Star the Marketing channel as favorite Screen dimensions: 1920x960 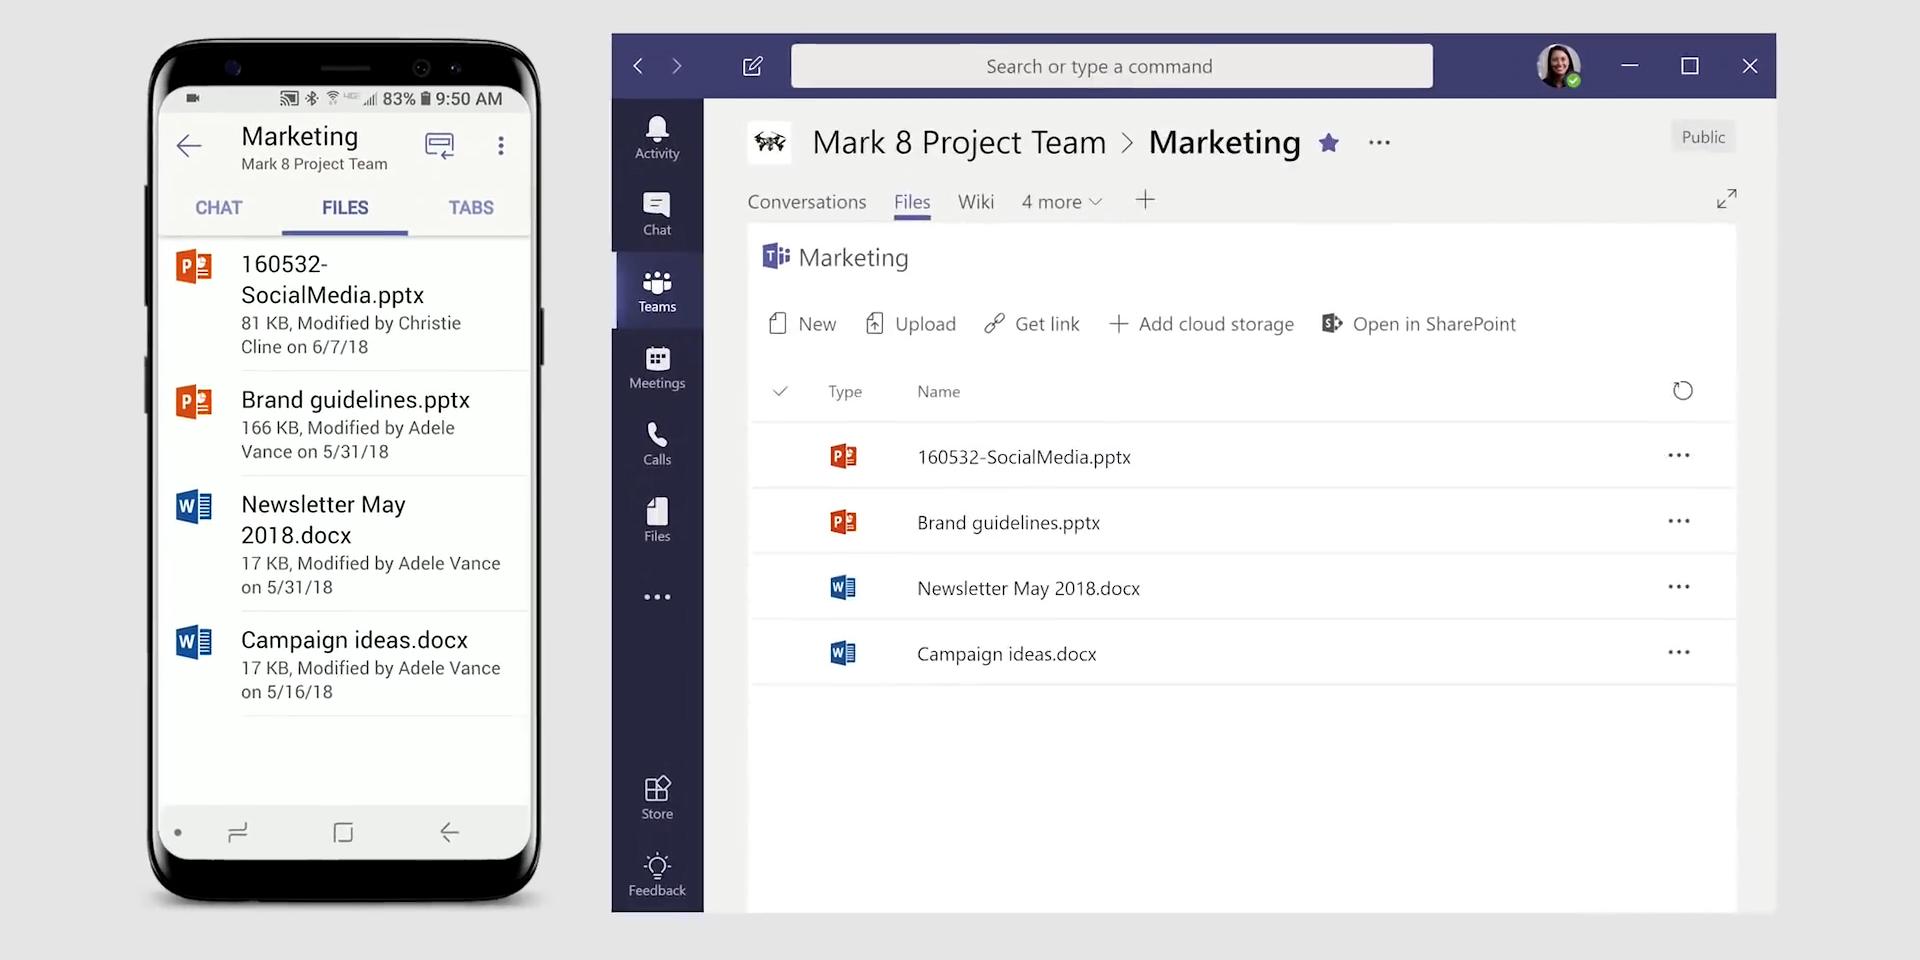point(1328,143)
